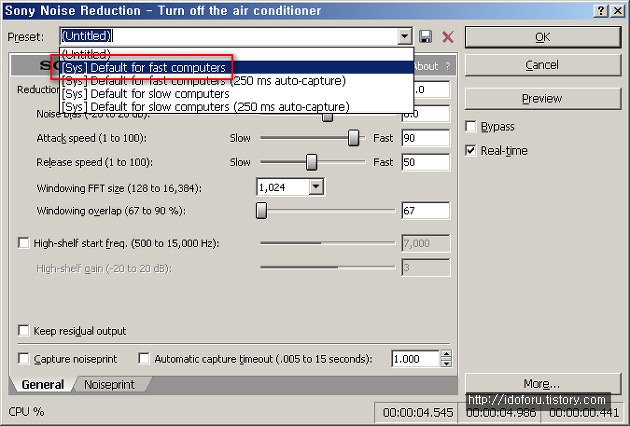This screenshot has width=630, height=426.
Task: Enable High-shelf start freq. checkbox
Action: coord(24,243)
